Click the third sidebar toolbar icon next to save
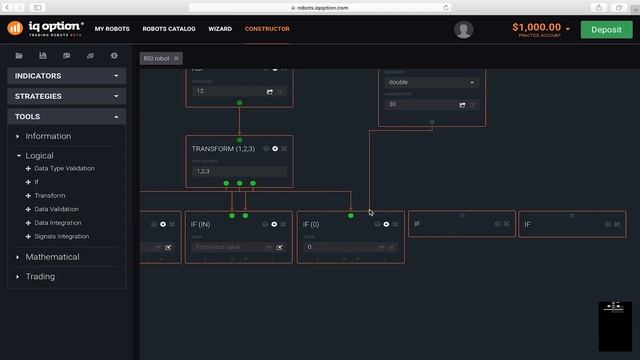 point(67,56)
